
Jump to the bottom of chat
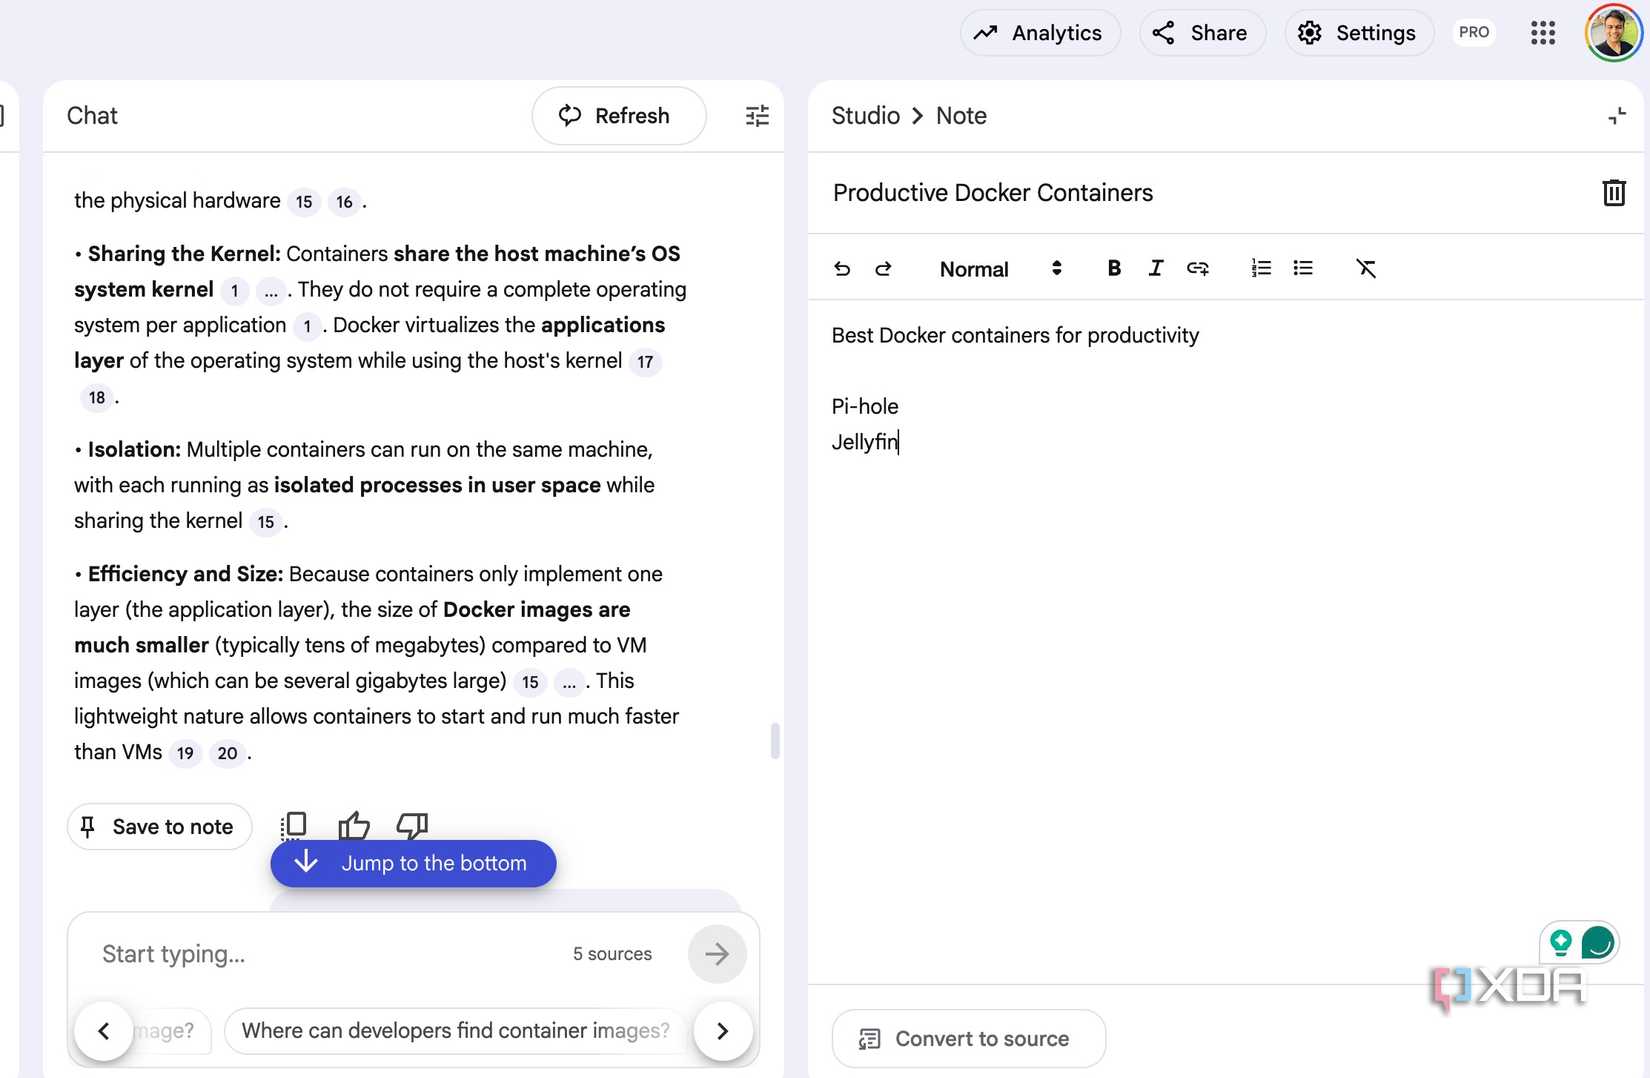pos(413,863)
